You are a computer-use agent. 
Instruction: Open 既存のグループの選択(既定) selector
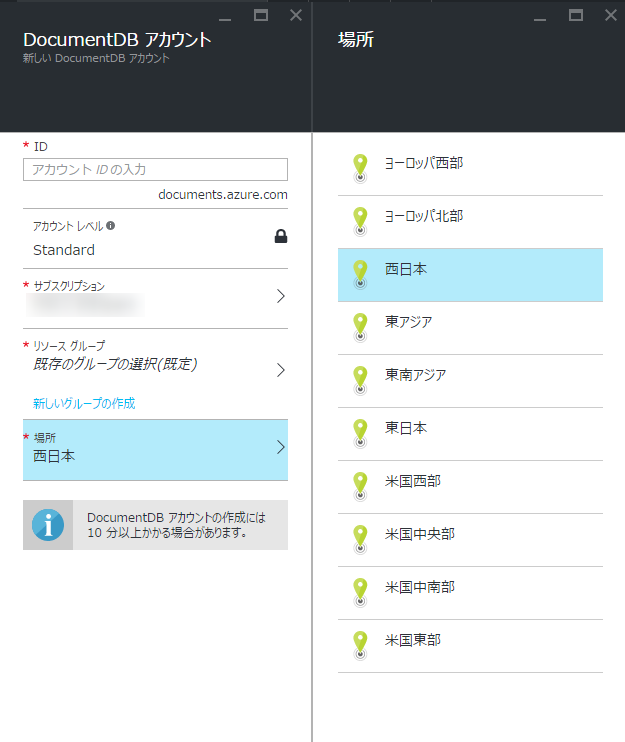coord(115,364)
